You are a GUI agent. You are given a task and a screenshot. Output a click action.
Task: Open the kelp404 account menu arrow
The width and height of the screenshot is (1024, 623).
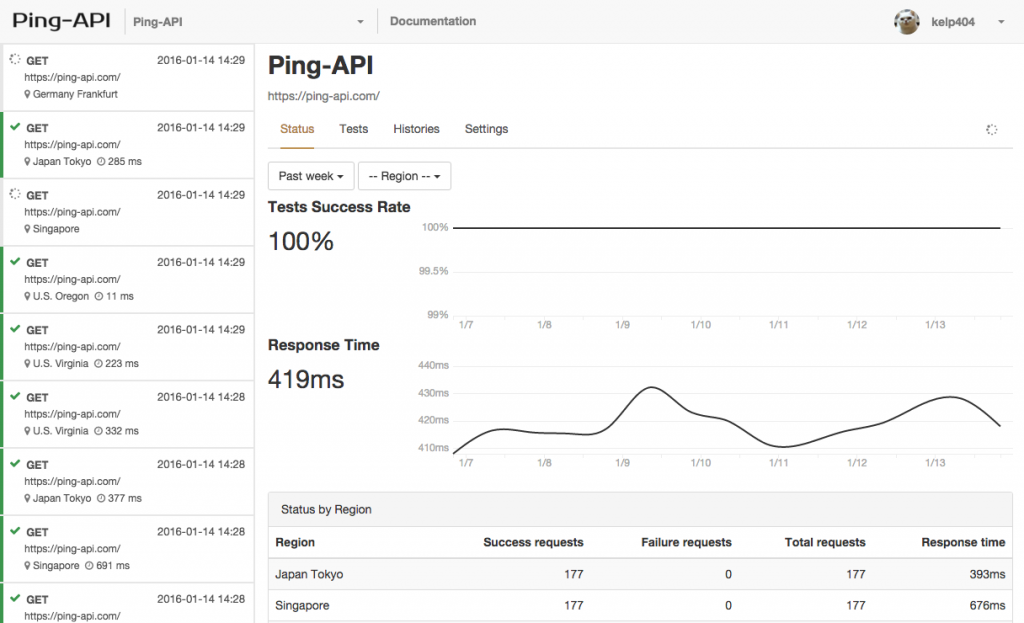pyautogui.click(x=1001, y=22)
